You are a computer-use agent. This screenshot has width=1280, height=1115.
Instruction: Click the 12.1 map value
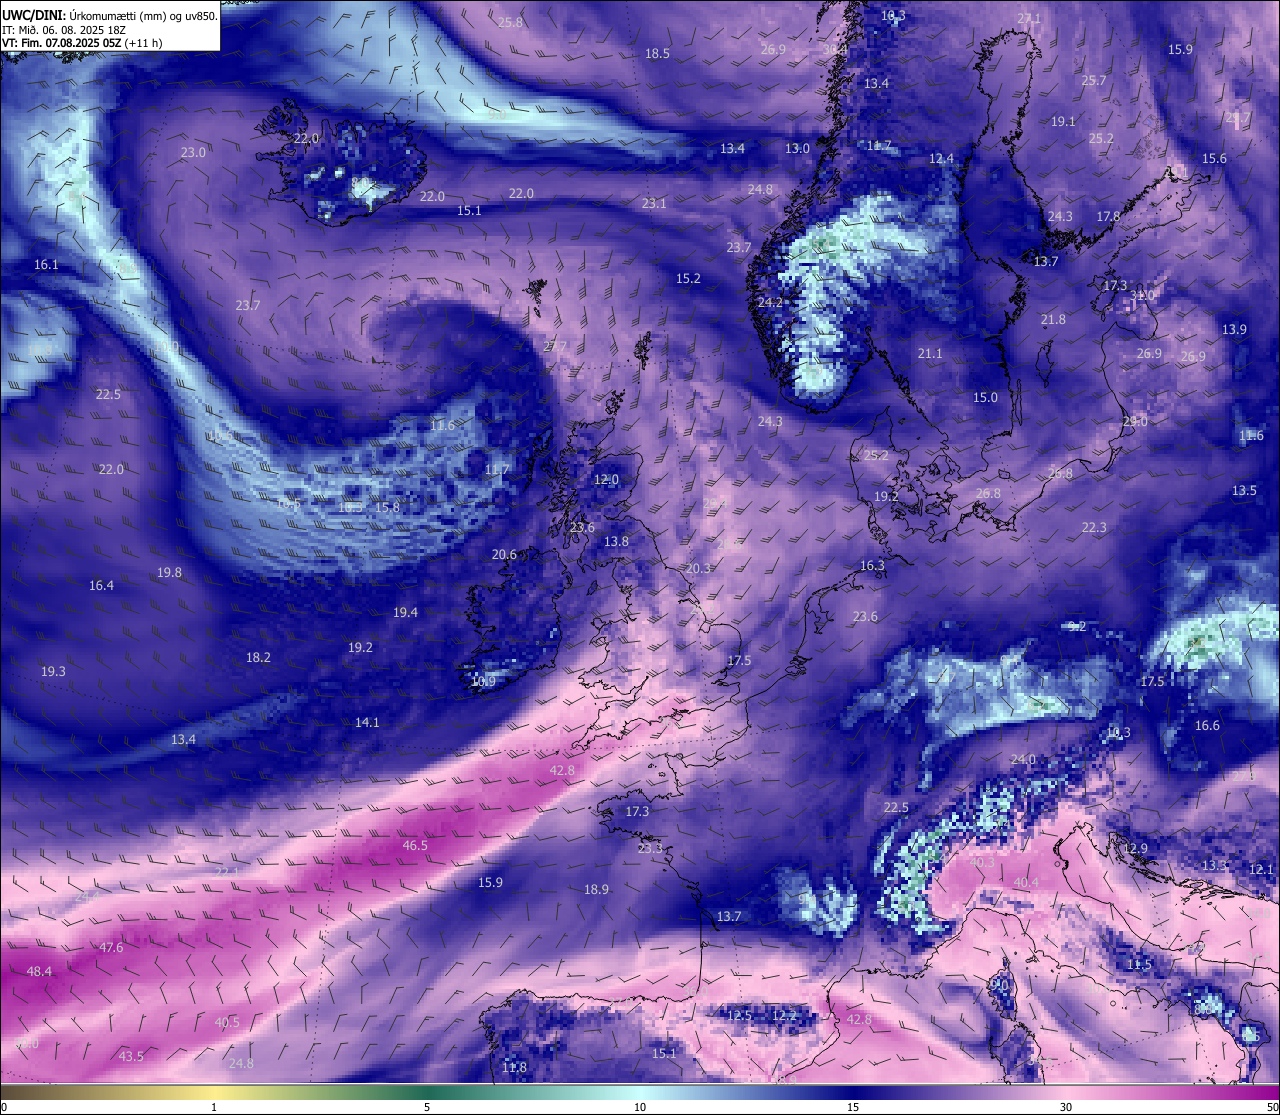[1261, 869]
